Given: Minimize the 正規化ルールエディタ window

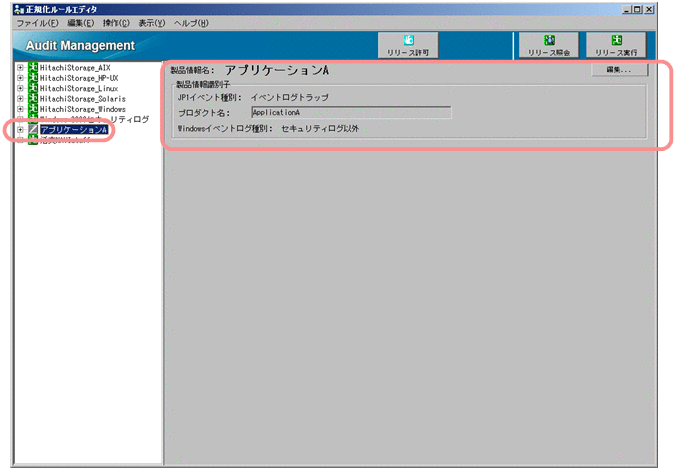Looking at the screenshot, I should [x=626, y=9].
